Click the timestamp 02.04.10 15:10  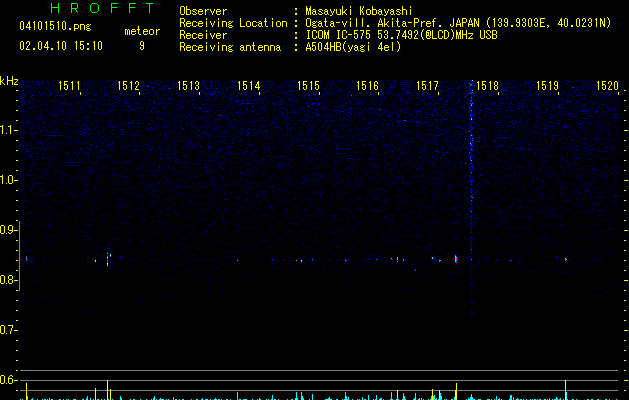coord(61,46)
